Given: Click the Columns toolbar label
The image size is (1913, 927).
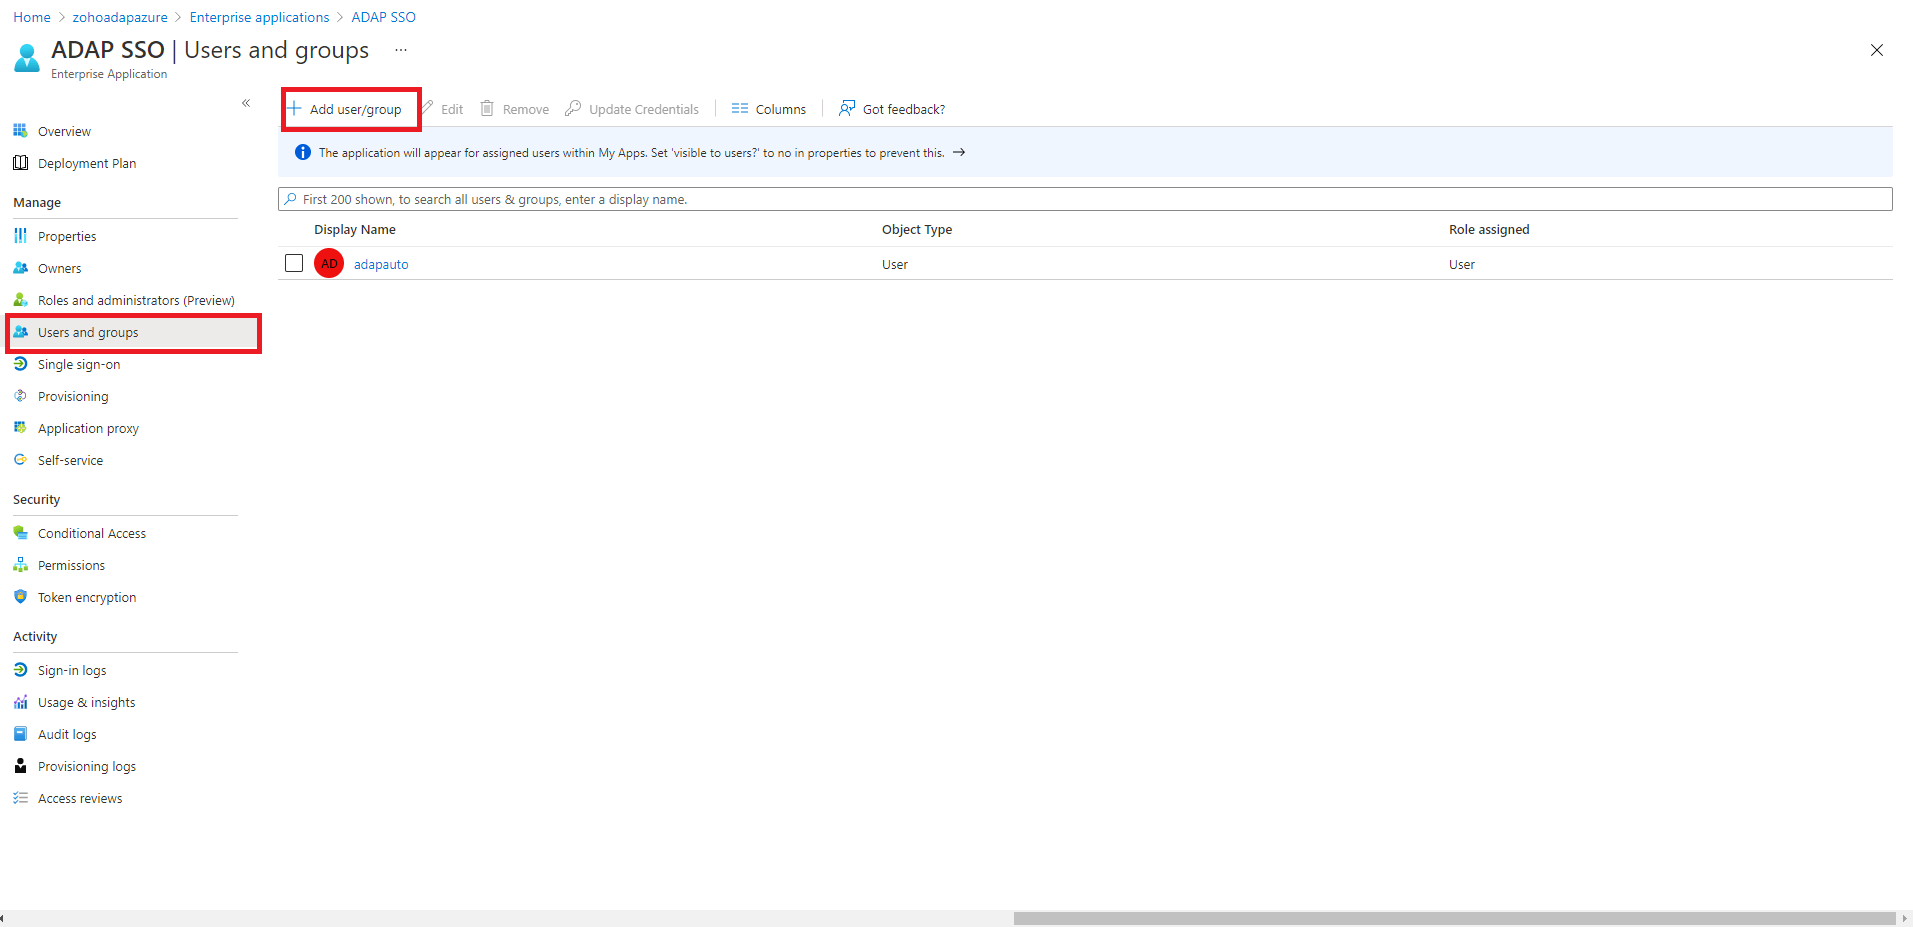Looking at the screenshot, I should [781, 109].
